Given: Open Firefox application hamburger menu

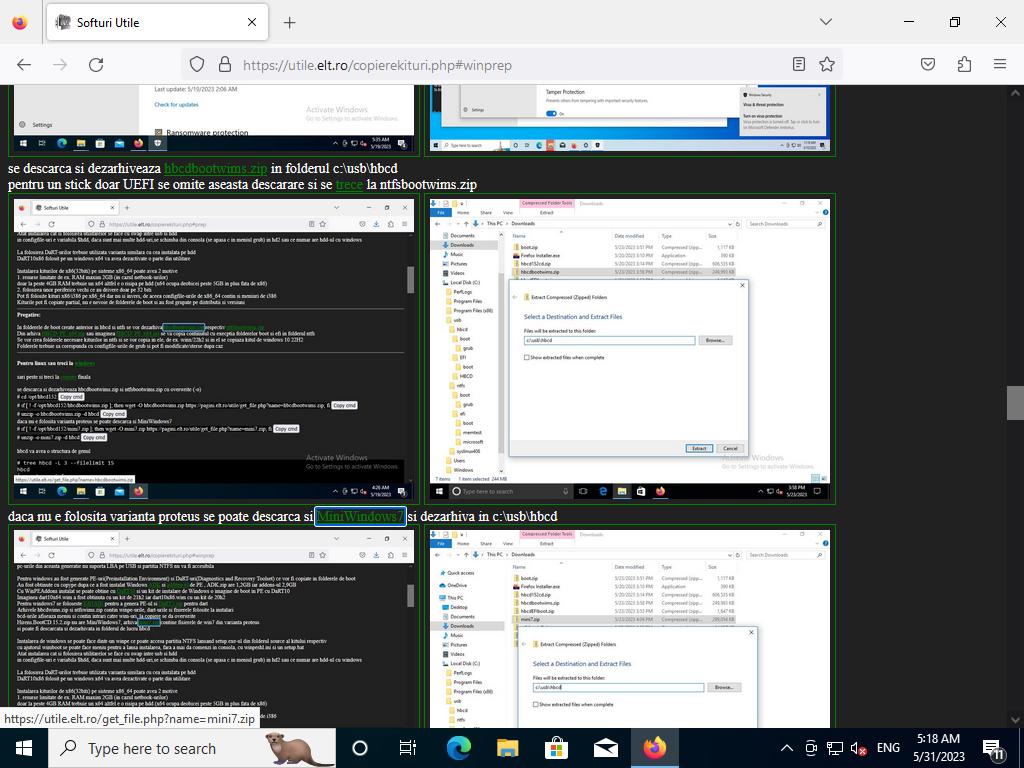Looking at the screenshot, I should coord(999,65).
